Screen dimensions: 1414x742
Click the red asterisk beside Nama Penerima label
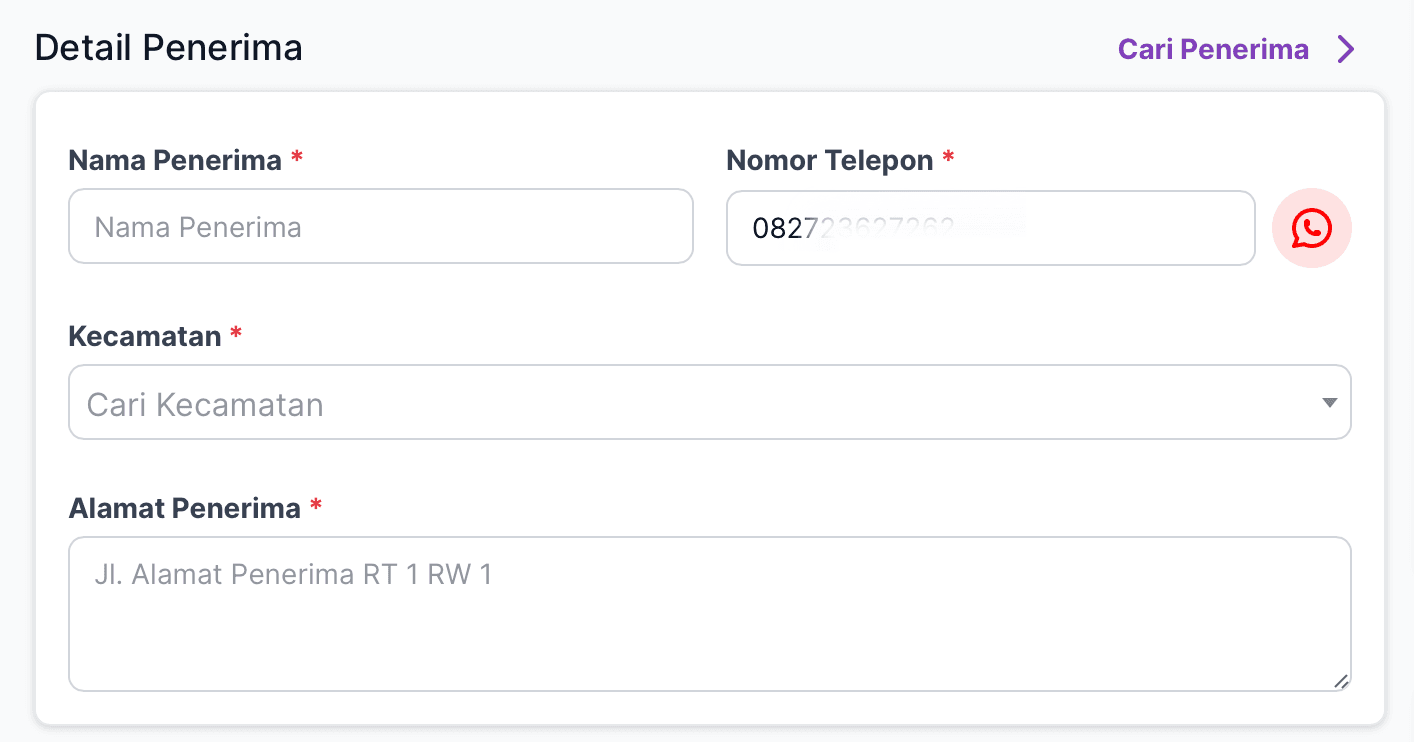[297, 159]
